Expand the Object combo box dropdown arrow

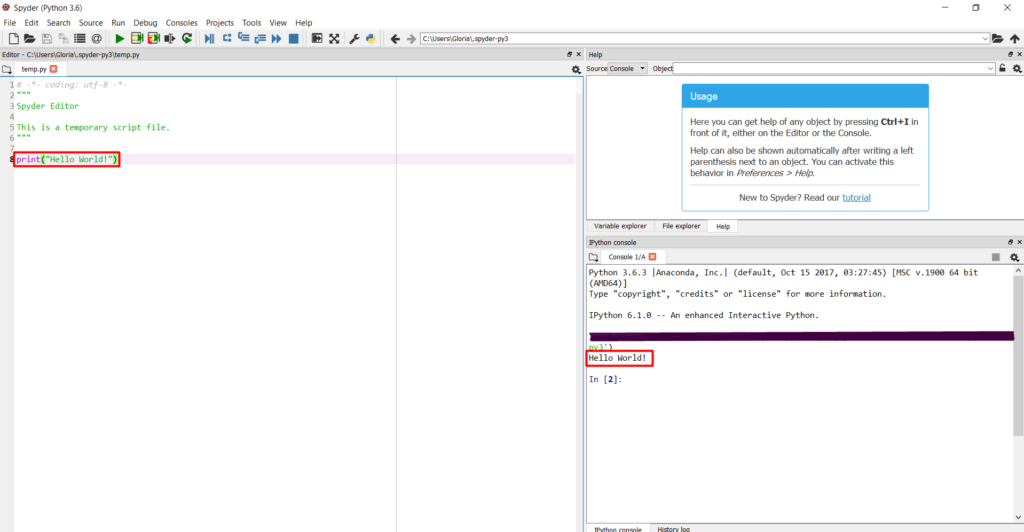[x=990, y=68]
